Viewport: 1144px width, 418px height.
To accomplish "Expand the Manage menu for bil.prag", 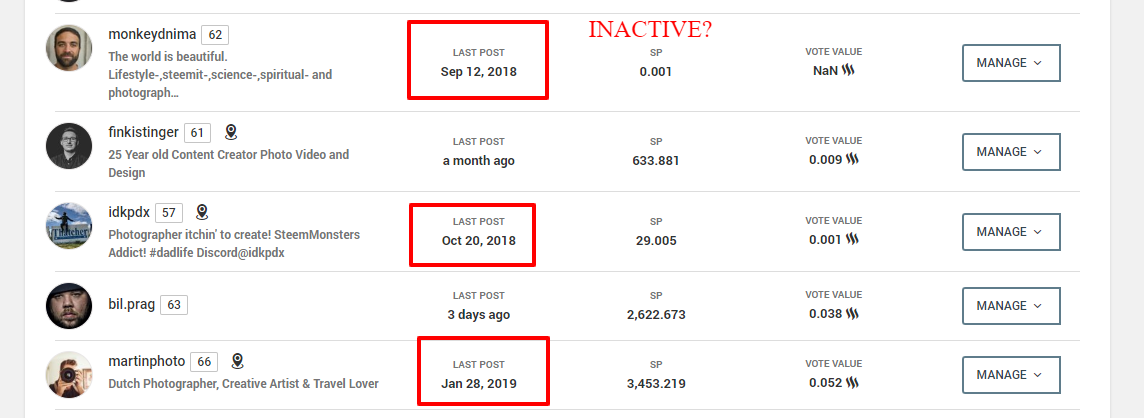I will (1010, 306).
